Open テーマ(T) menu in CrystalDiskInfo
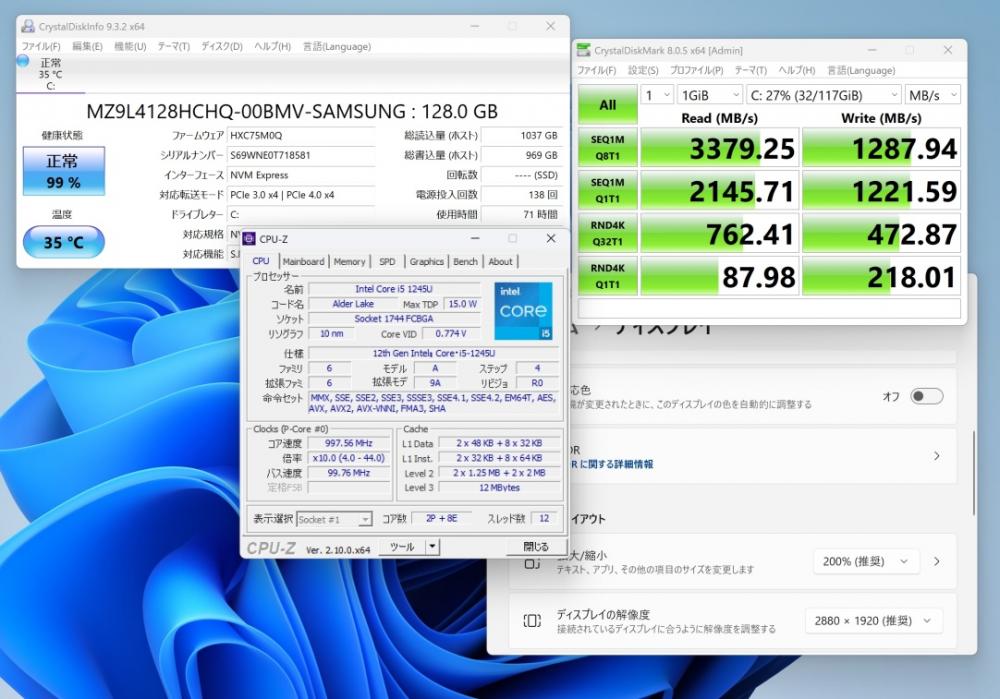The height and width of the screenshot is (699, 1000). click(x=173, y=47)
